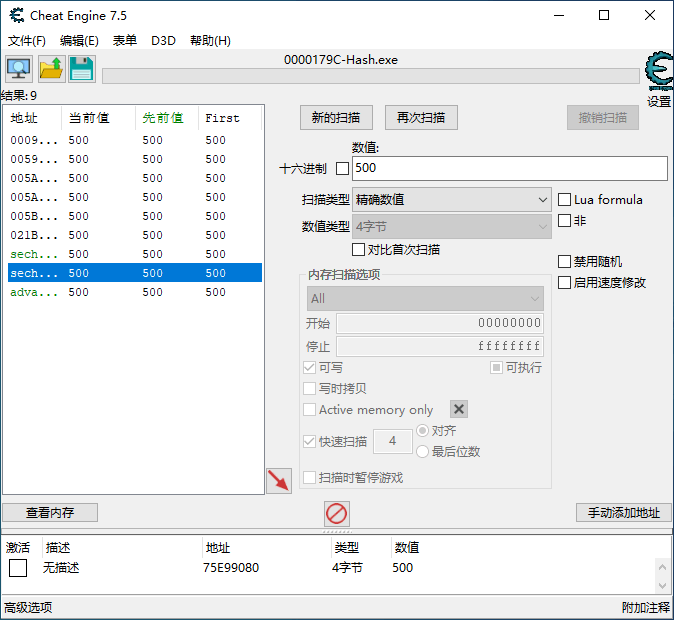This screenshot has width=674, height=620.
Task: Click 附加注释 at the bottom right
Action: pyautogui.click(x=646, y=608)
